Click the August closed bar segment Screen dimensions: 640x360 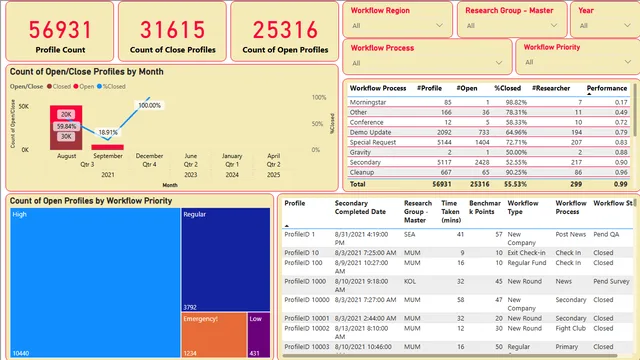[66, 142]
